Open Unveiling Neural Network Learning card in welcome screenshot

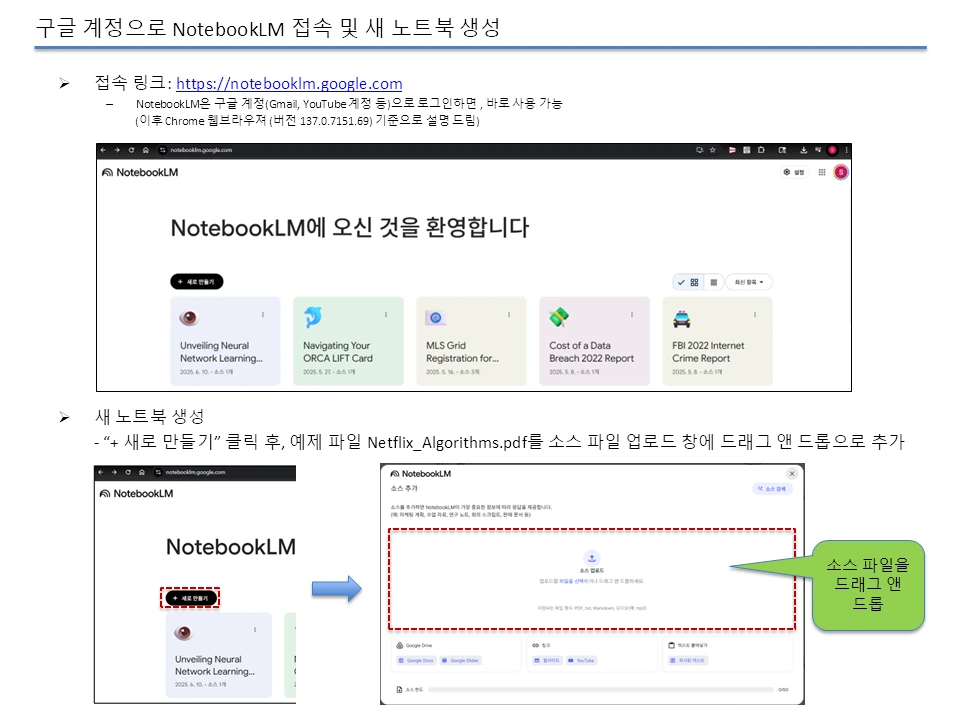pyautogui.click(x=225, y=341)
